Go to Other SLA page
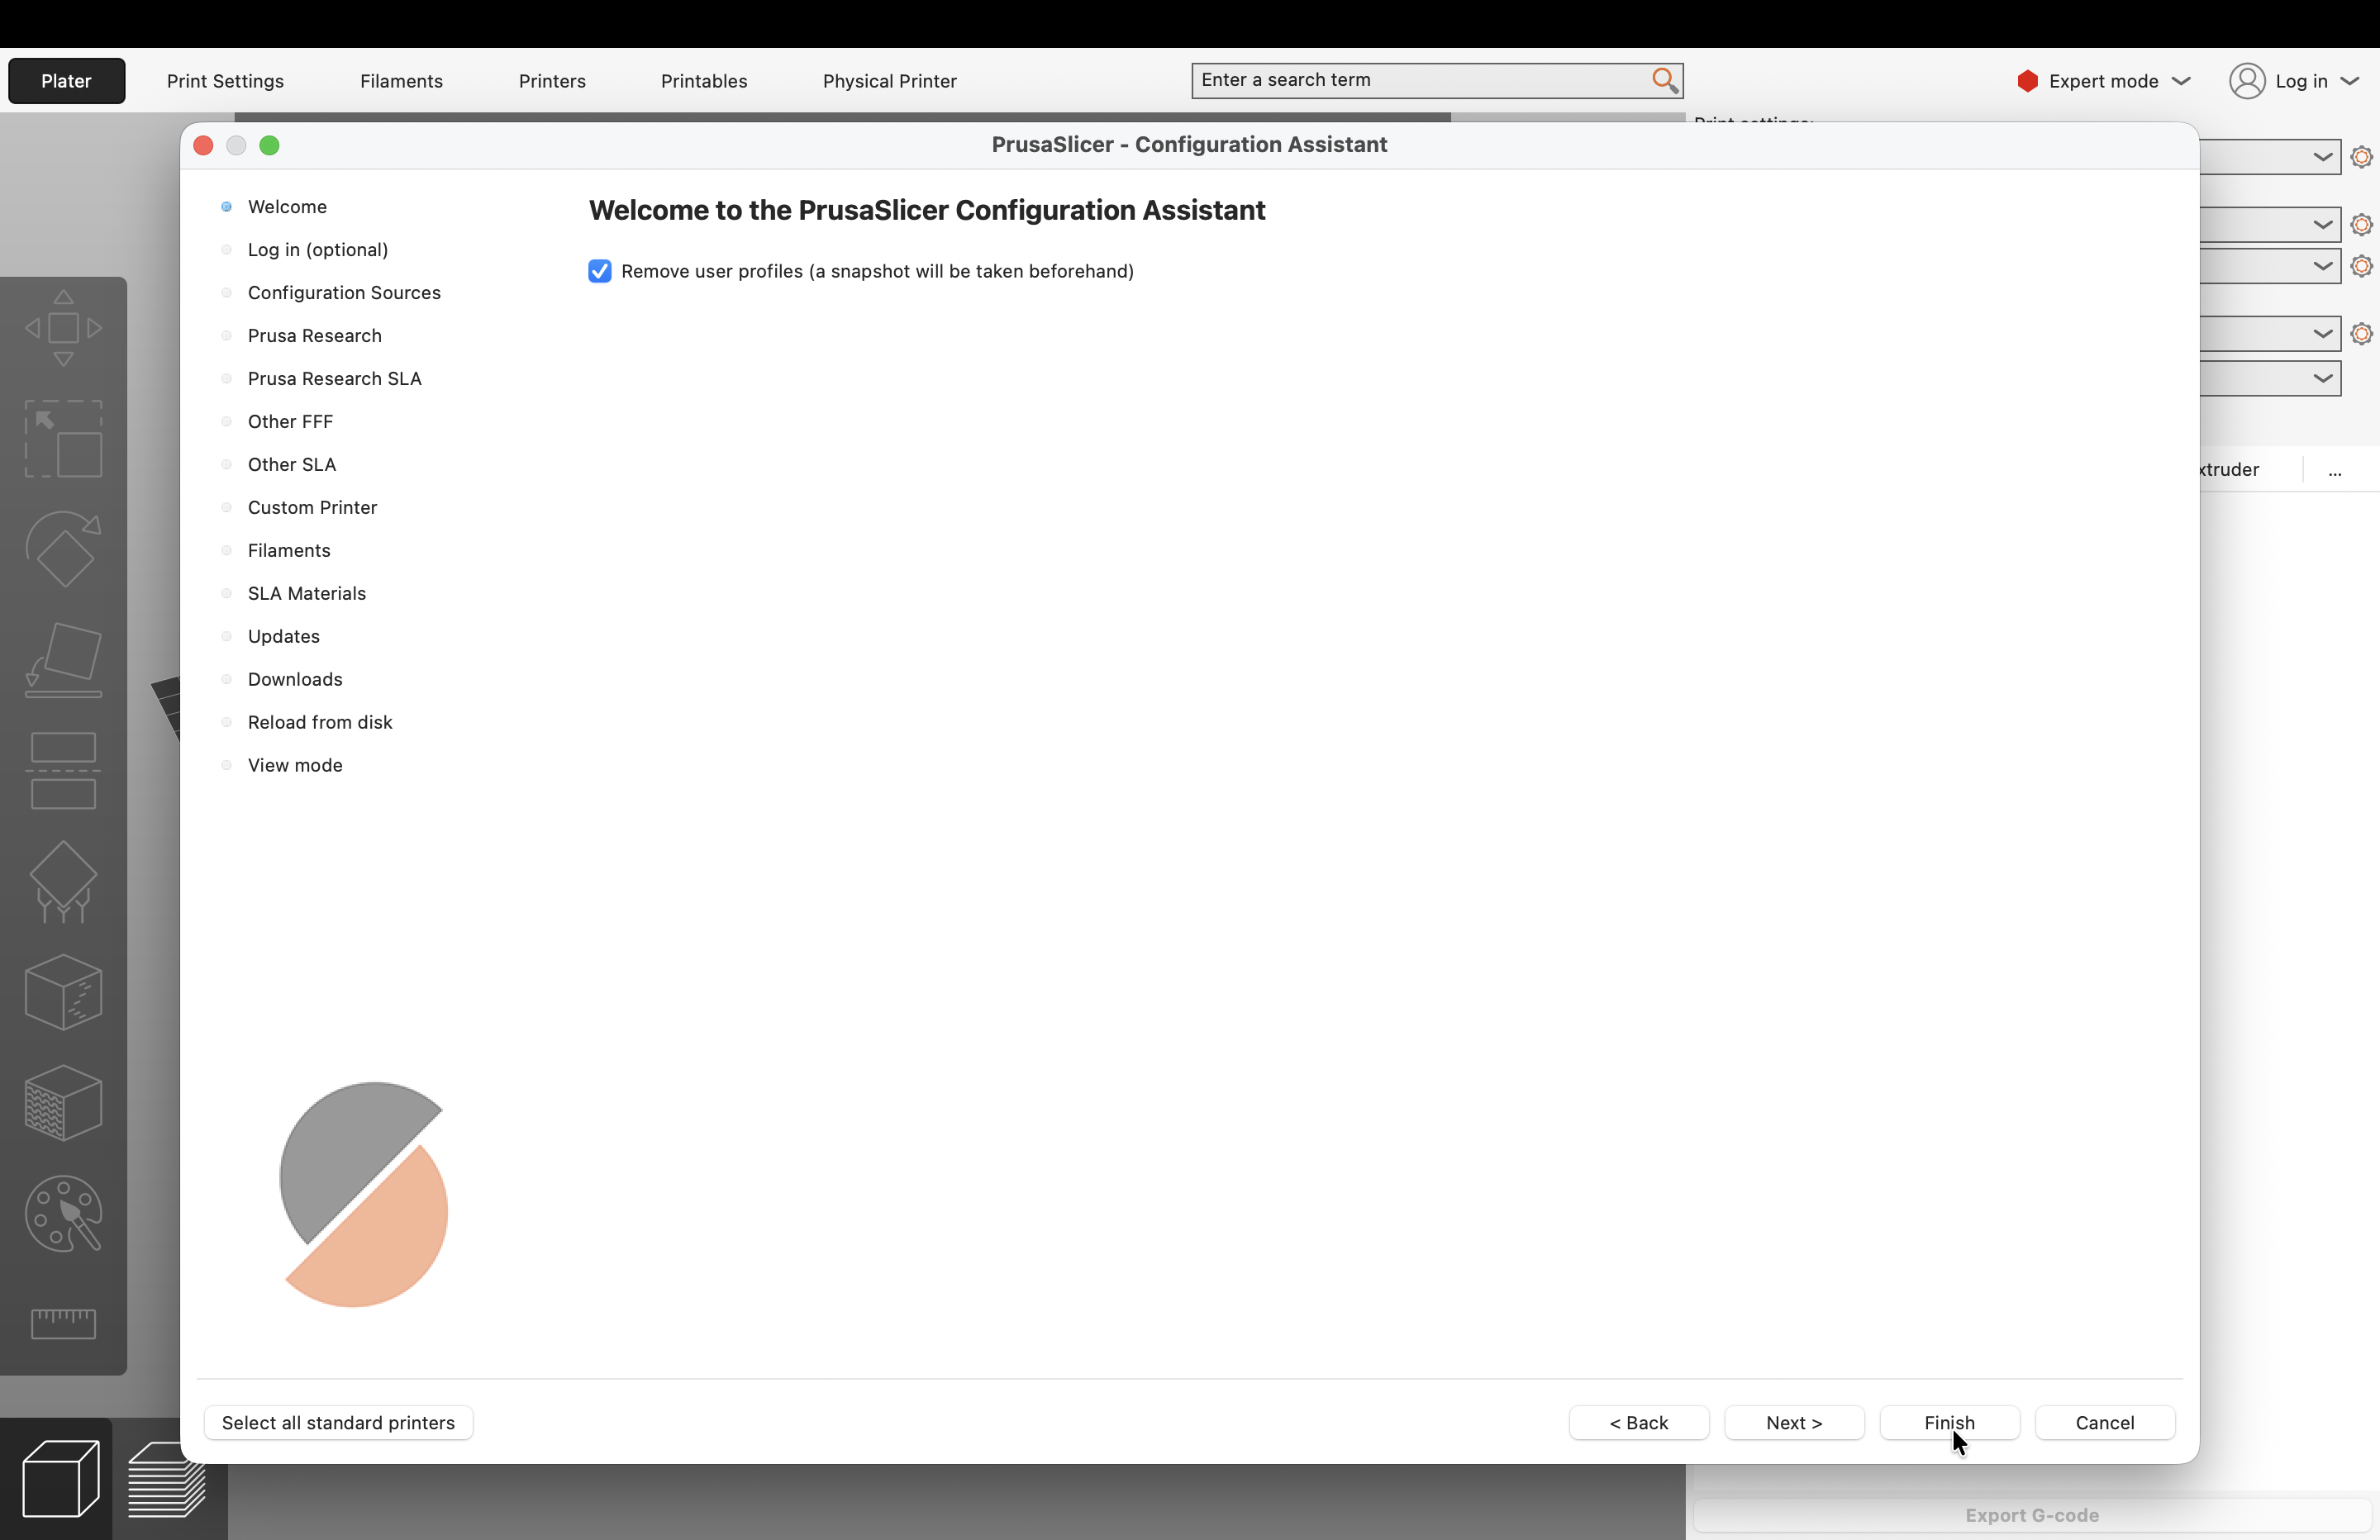This screenshot has height=1540, width=2380. coord(292,465)
